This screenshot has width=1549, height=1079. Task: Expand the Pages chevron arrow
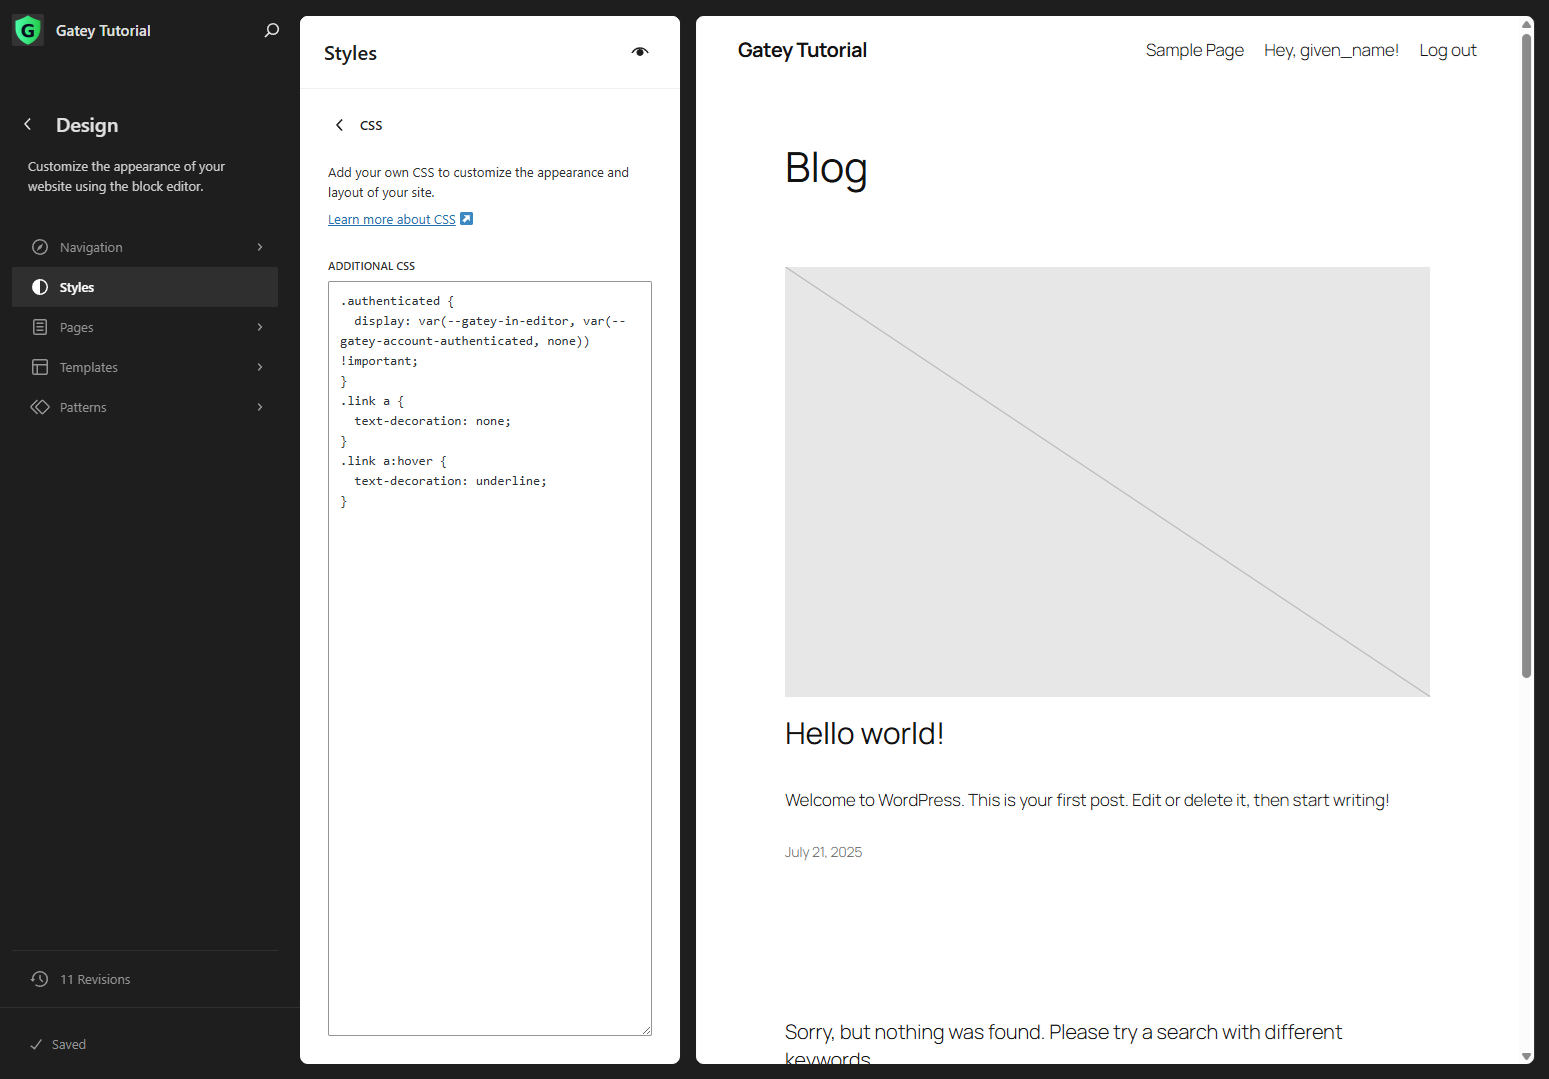pyautogui.click(x=260, y=327)
